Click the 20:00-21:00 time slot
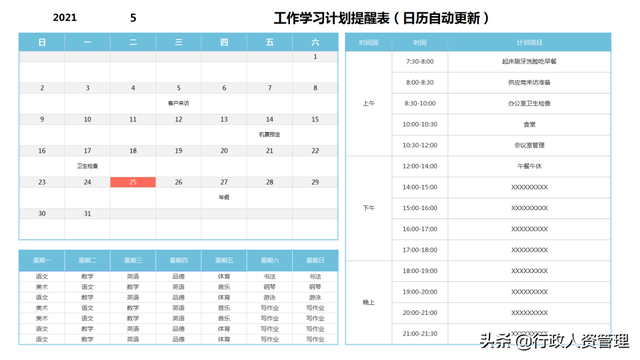Screen dimensions: 640x360 [420, 313]
